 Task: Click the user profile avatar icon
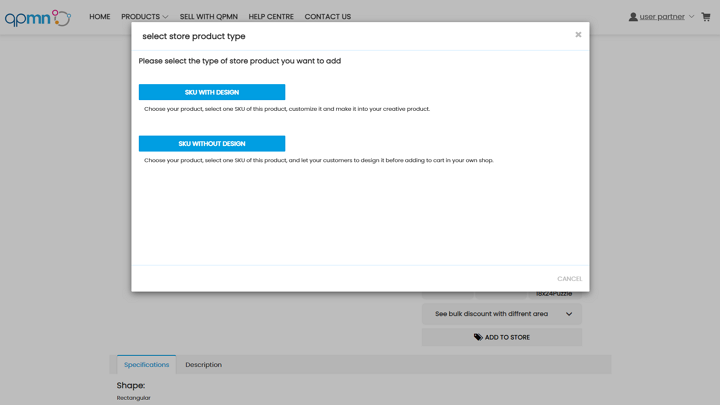click(633, 17)
